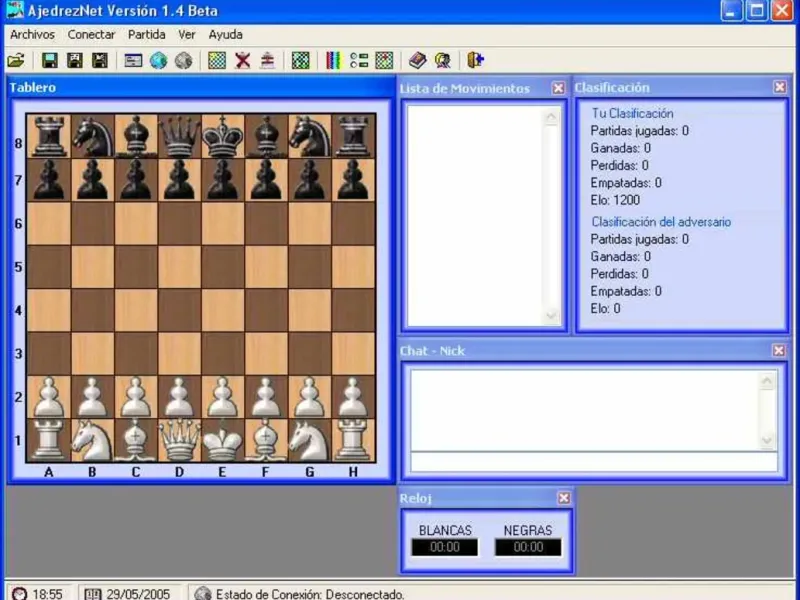The height and width of the screenshot is (600, 800).
Task: Select the white bishop on F1
Action: point(266,440)
